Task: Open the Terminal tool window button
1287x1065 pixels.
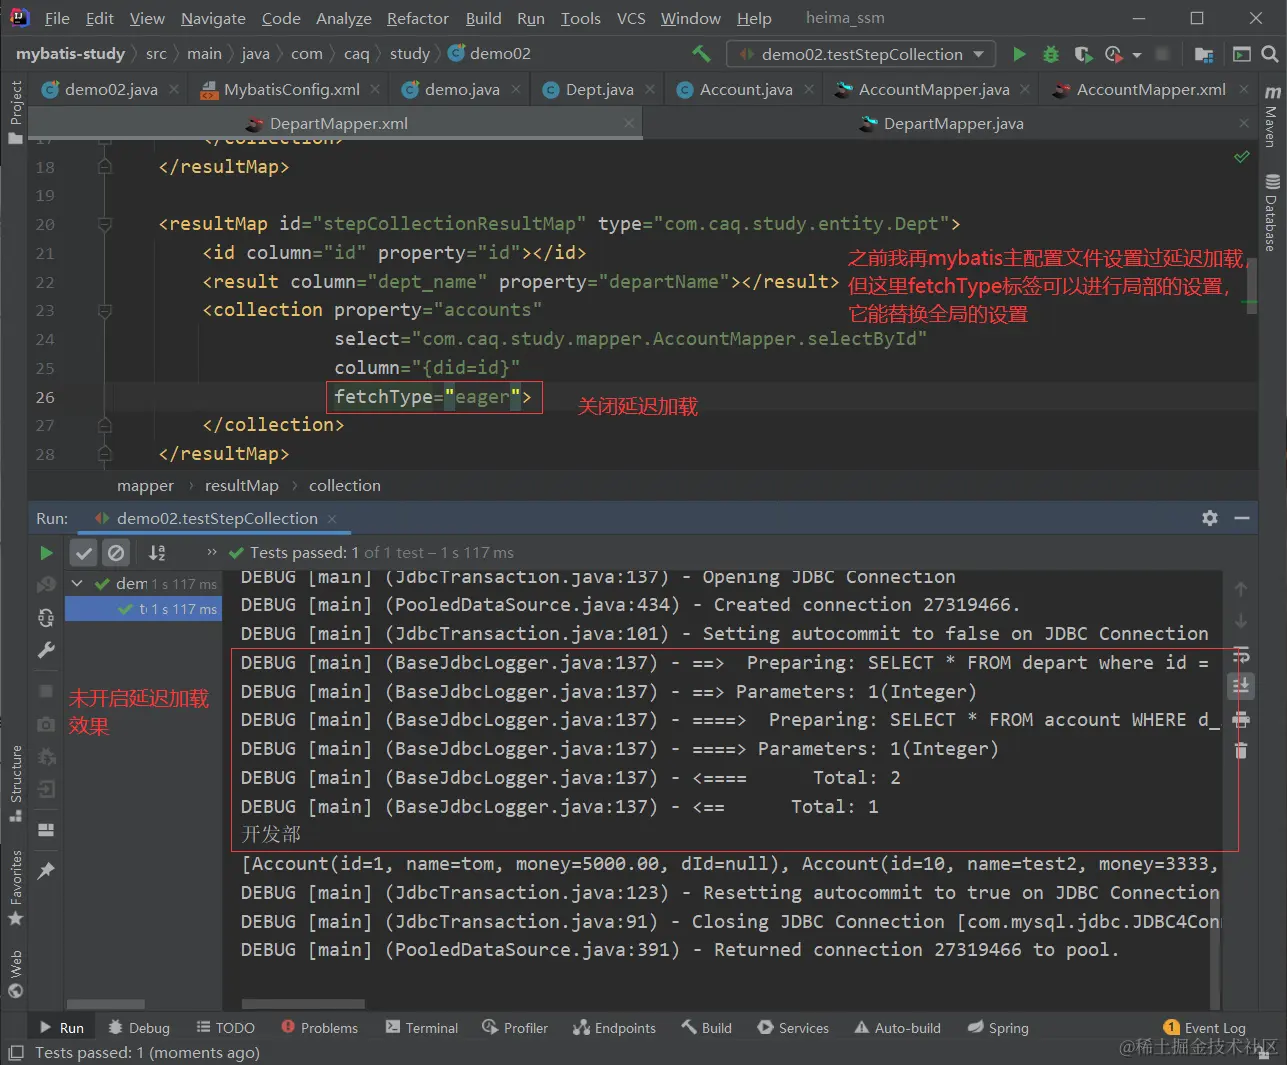Action: click(x=421, y=1027)
